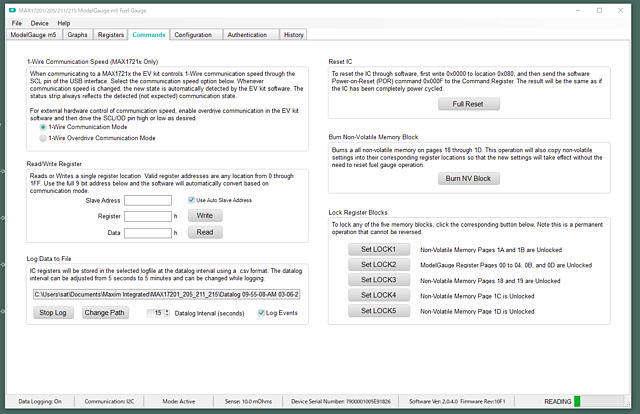This screenshot has height=414, width=640.
Task: Click the Slave Address input field
Action: click(148, 200)
